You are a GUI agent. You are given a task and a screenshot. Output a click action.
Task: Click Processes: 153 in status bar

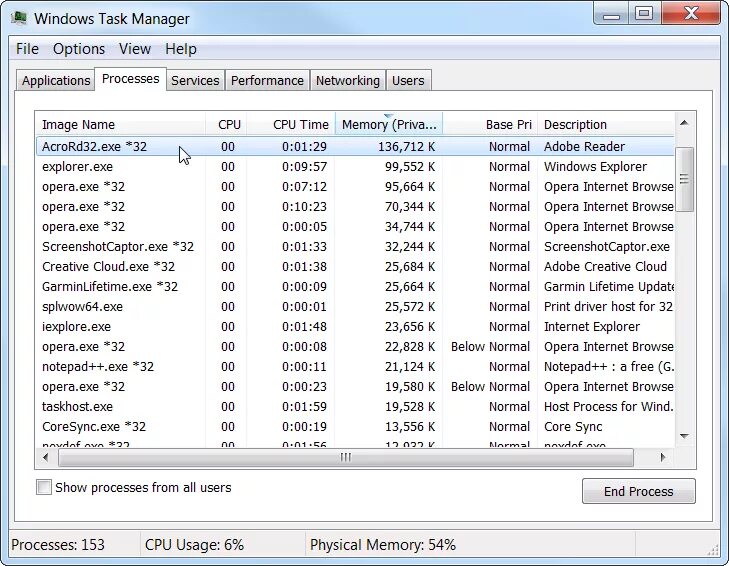(x=58, y=545)
